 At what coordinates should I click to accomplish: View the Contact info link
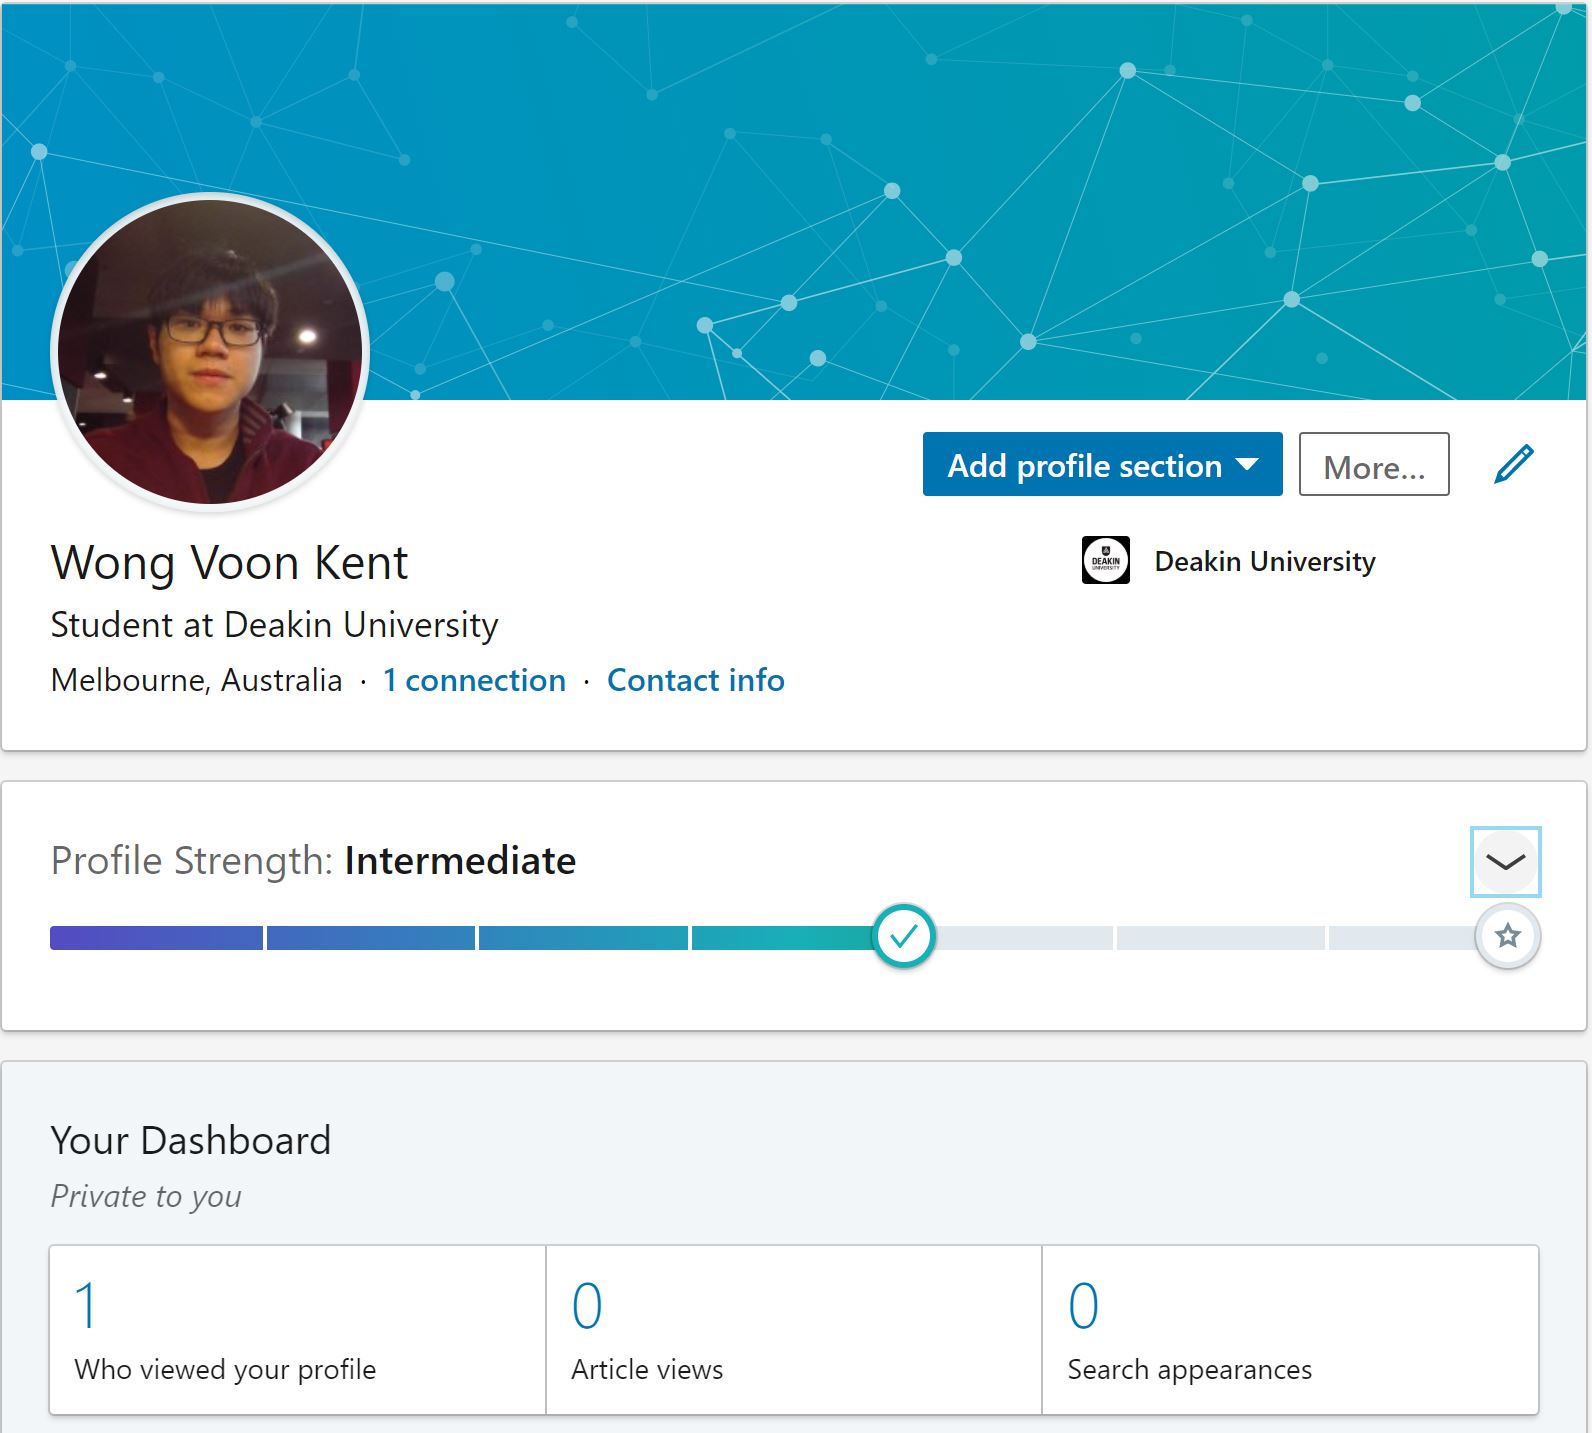(695, 680)
